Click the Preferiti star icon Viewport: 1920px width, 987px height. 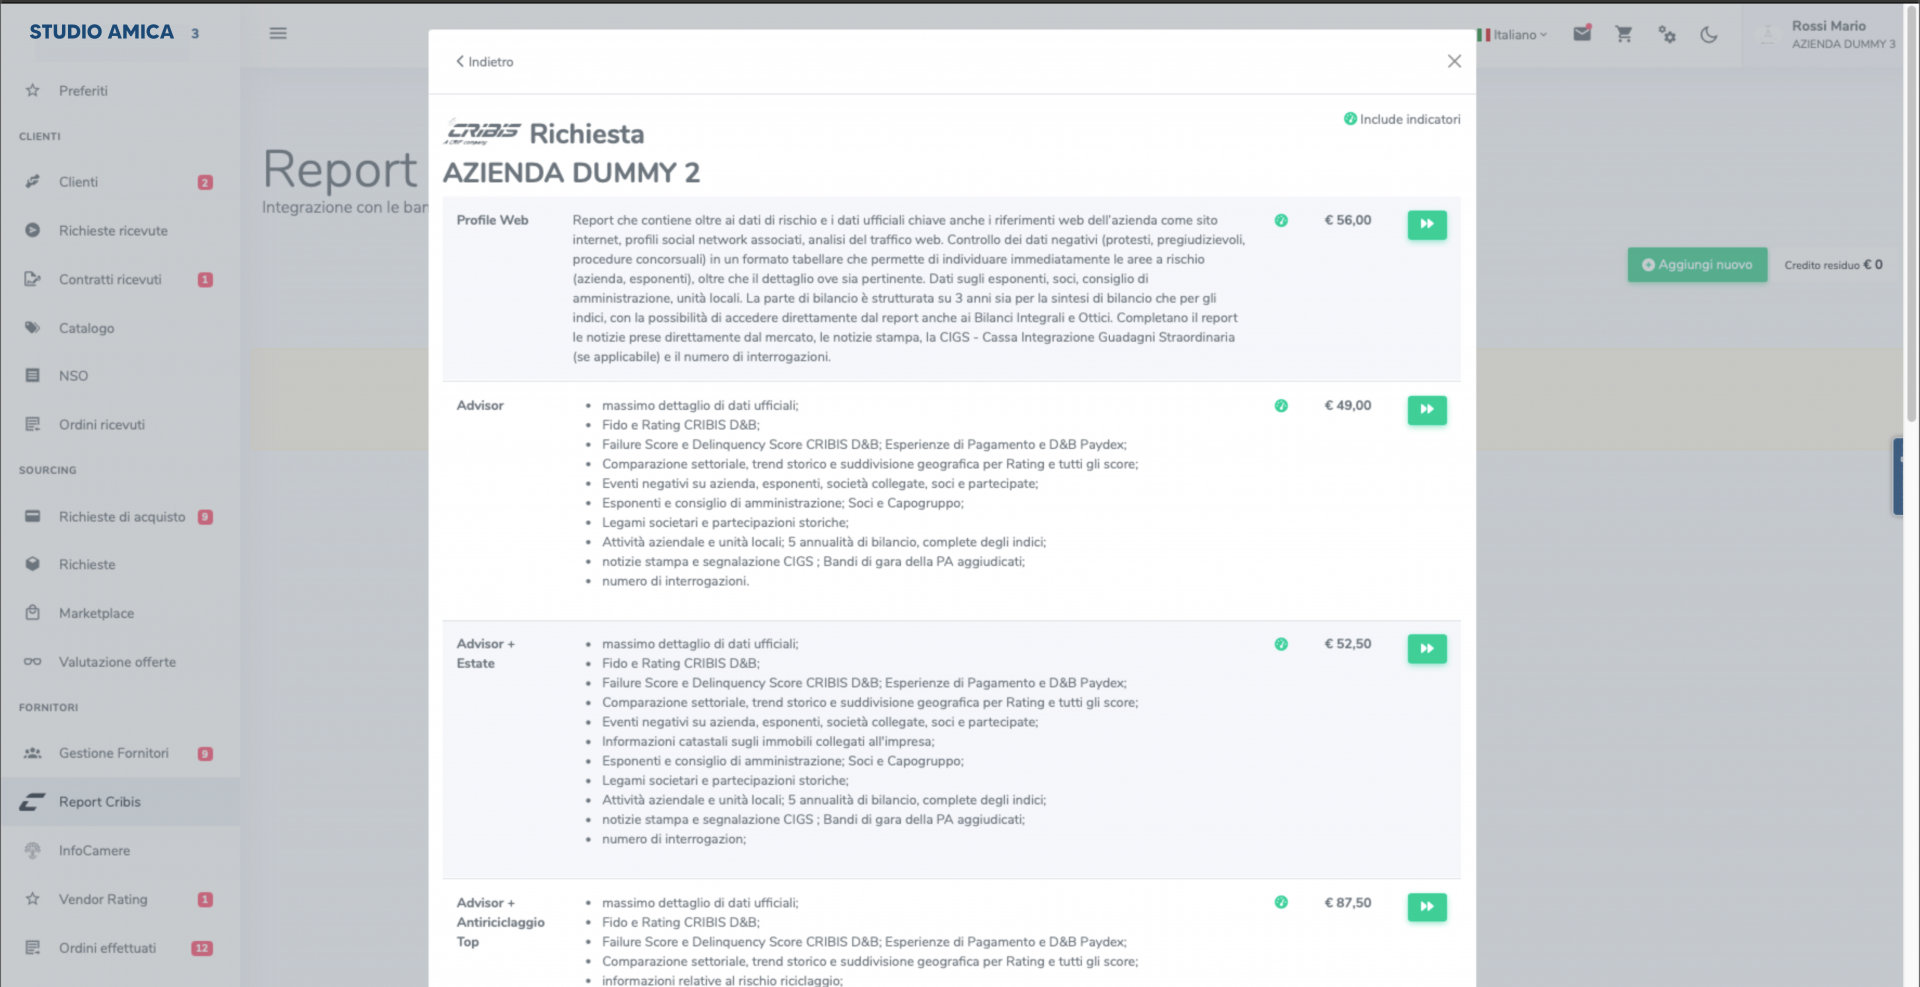tap(32, 91)
